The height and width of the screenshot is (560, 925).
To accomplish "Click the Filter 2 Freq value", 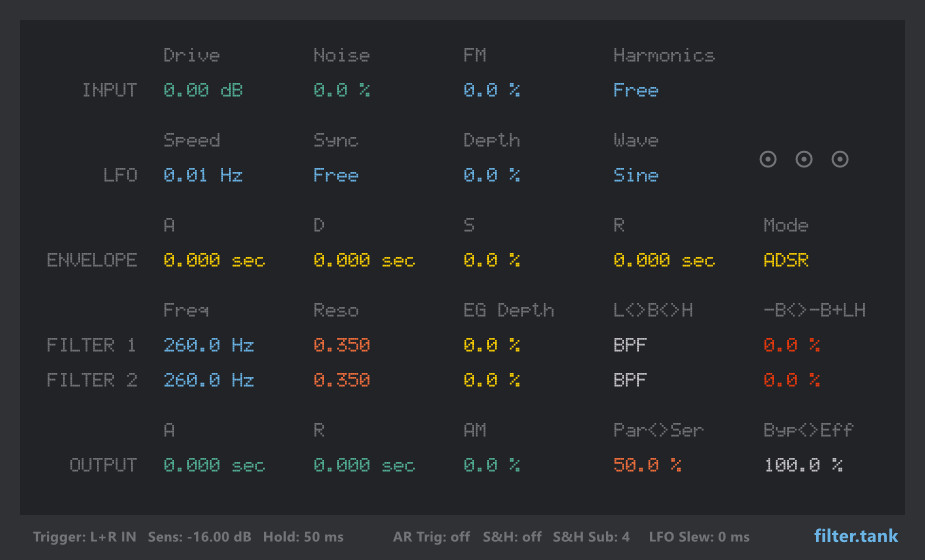I will tap(208, 380).
